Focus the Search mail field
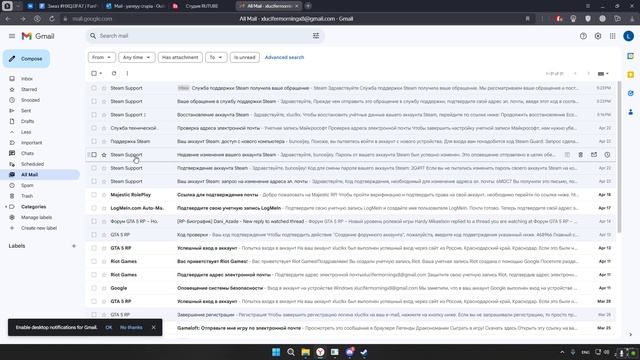 coord(204,36)
